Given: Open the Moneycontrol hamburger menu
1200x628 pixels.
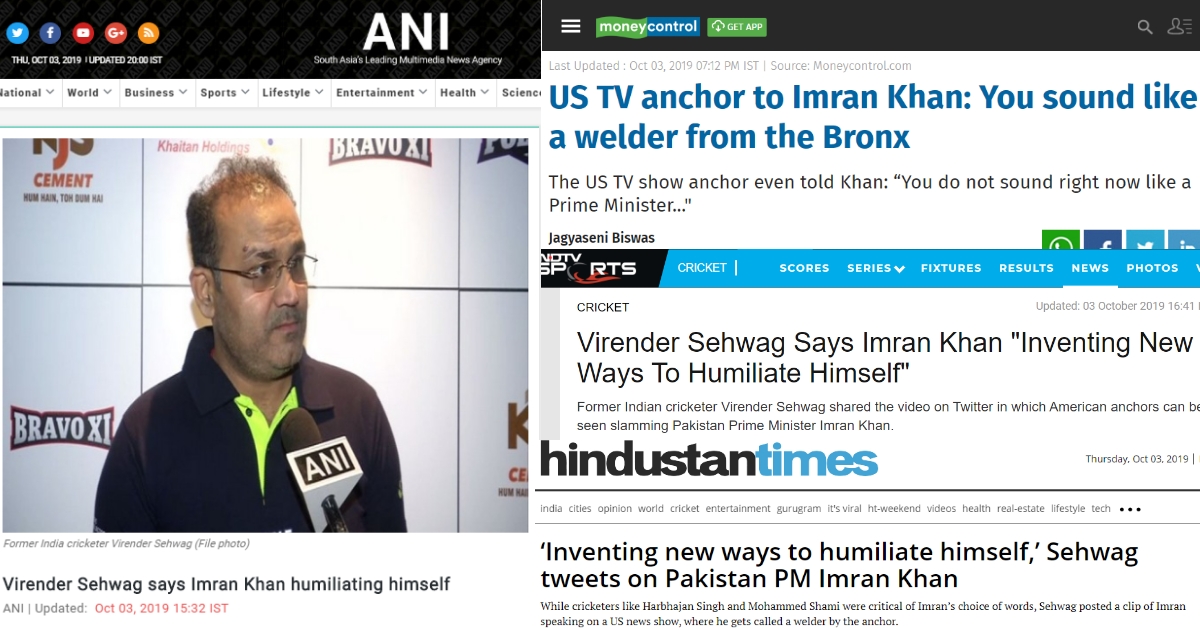Looking at the screenshot, I should pos(571,26).
